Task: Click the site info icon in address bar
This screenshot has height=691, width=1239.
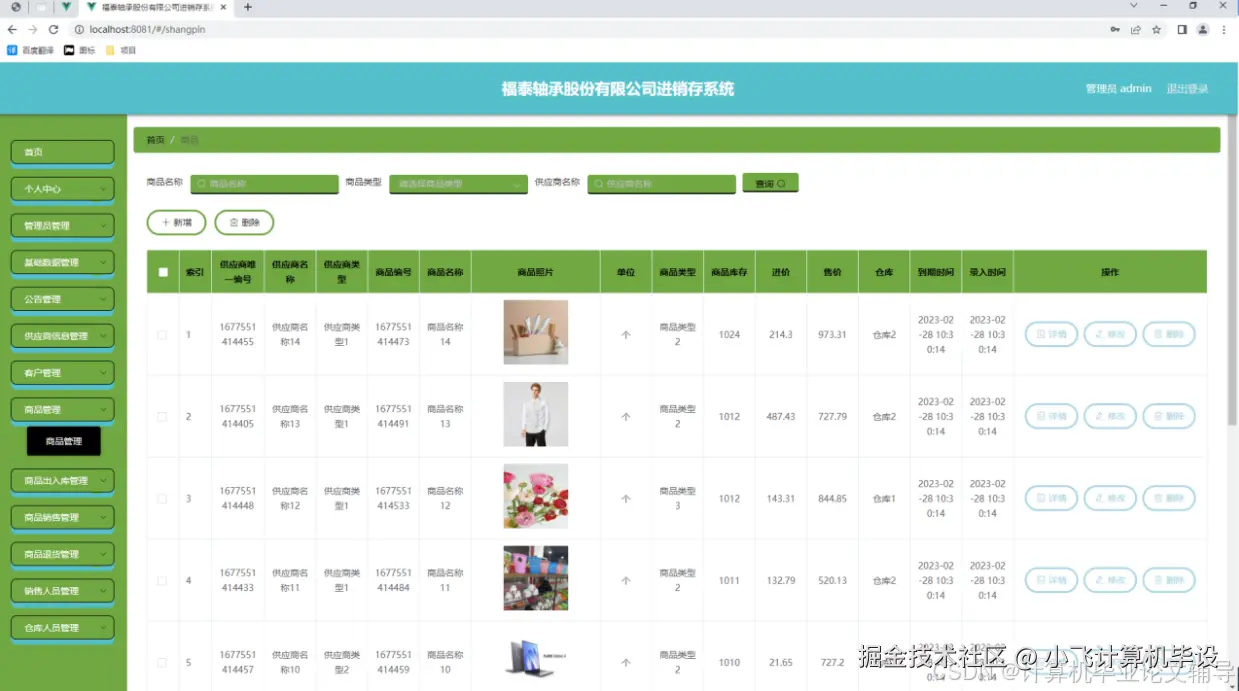Action: [x=78, y=30]
